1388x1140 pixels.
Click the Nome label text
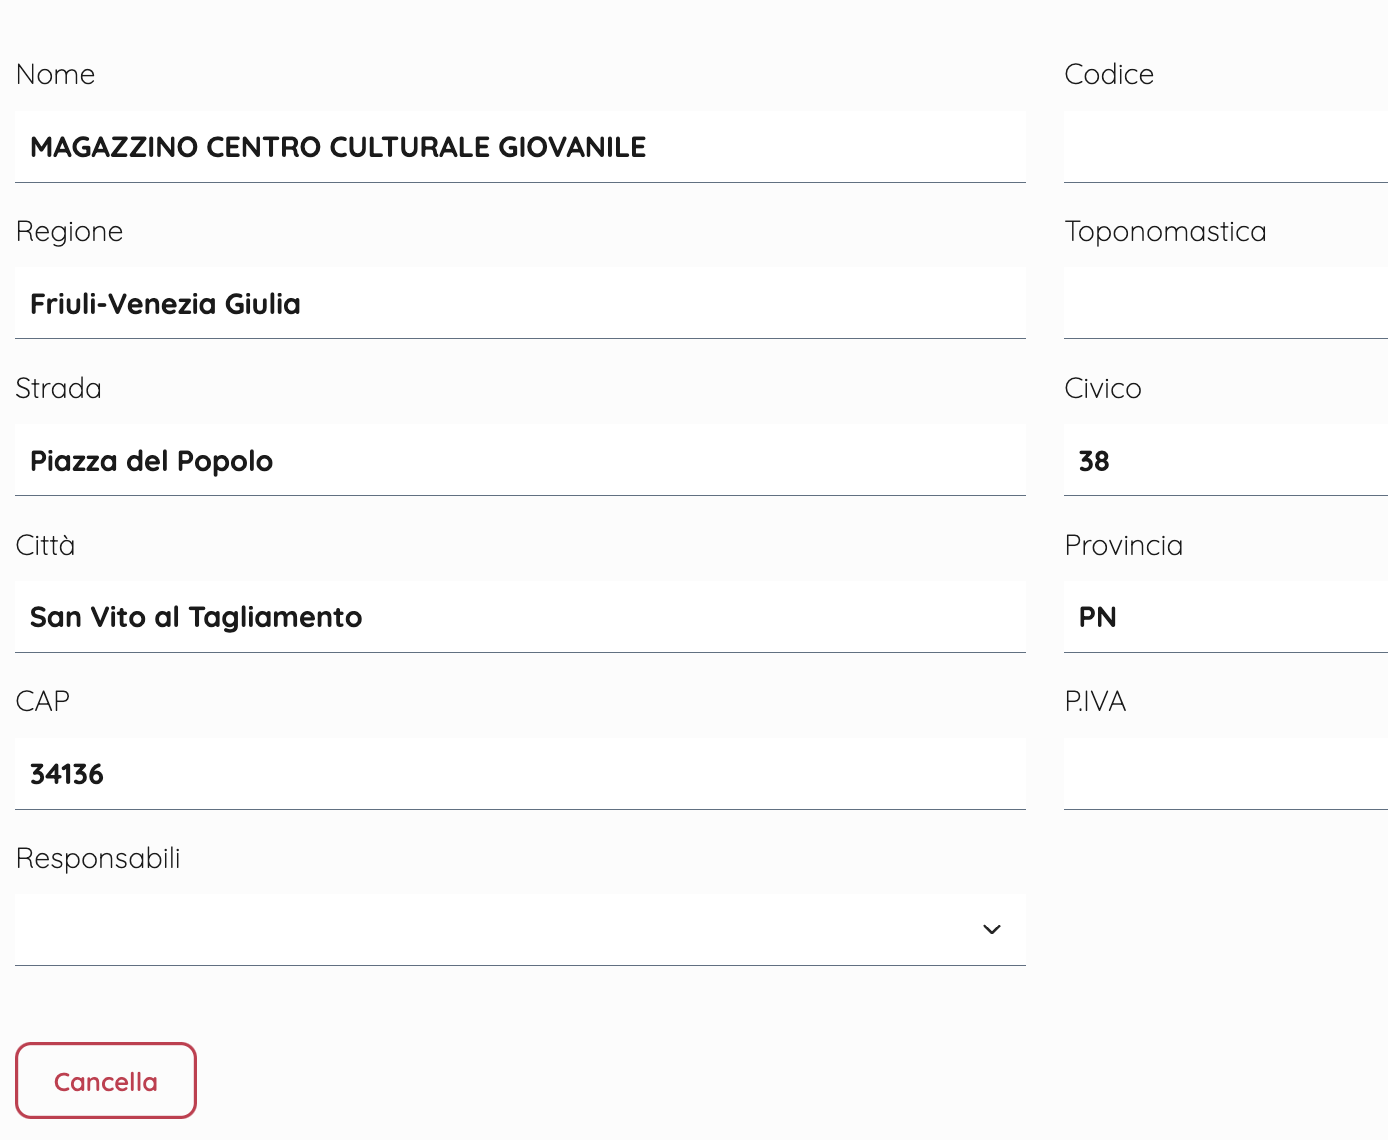click(56, 75)
